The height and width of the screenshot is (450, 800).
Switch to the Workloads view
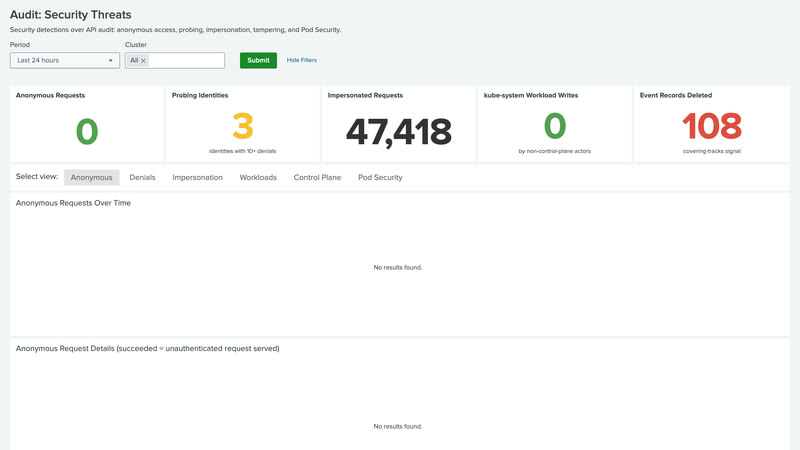tap(258, 178)
